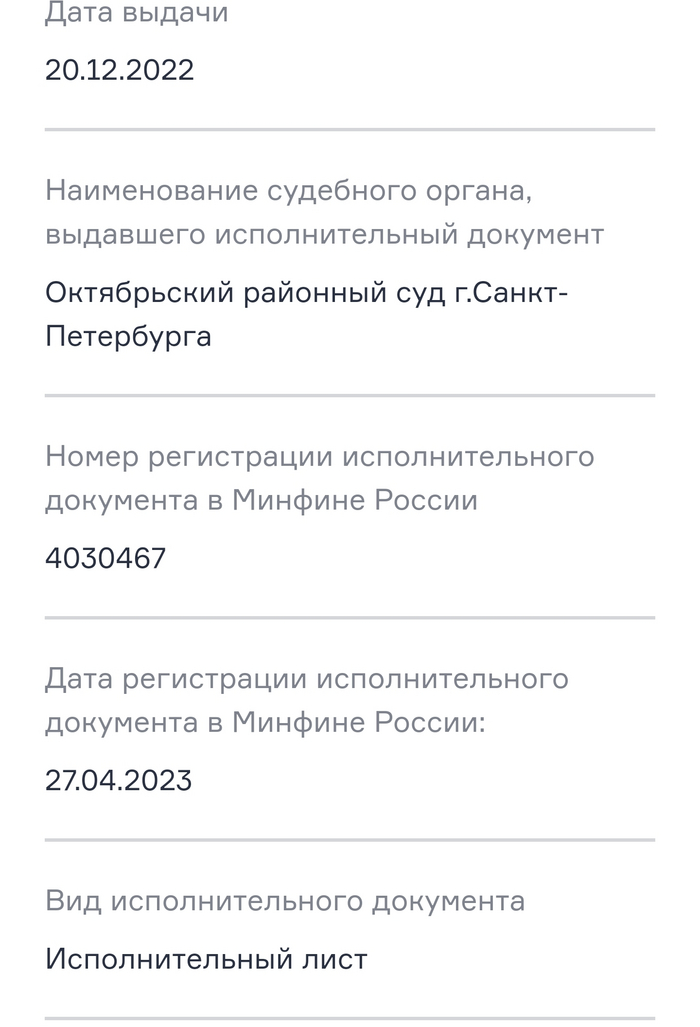This screenshot has height=1027, width=700.
Task: Click the "Вид исполнительного документа" label
Action: pyautogui.click(x=284, y=901)
